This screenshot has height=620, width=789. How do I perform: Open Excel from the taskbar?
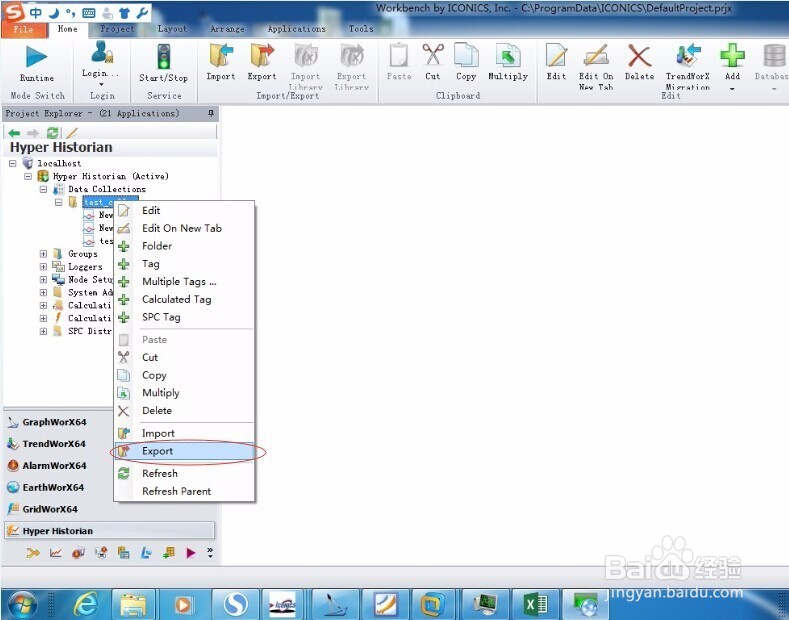tap(535, 603)
